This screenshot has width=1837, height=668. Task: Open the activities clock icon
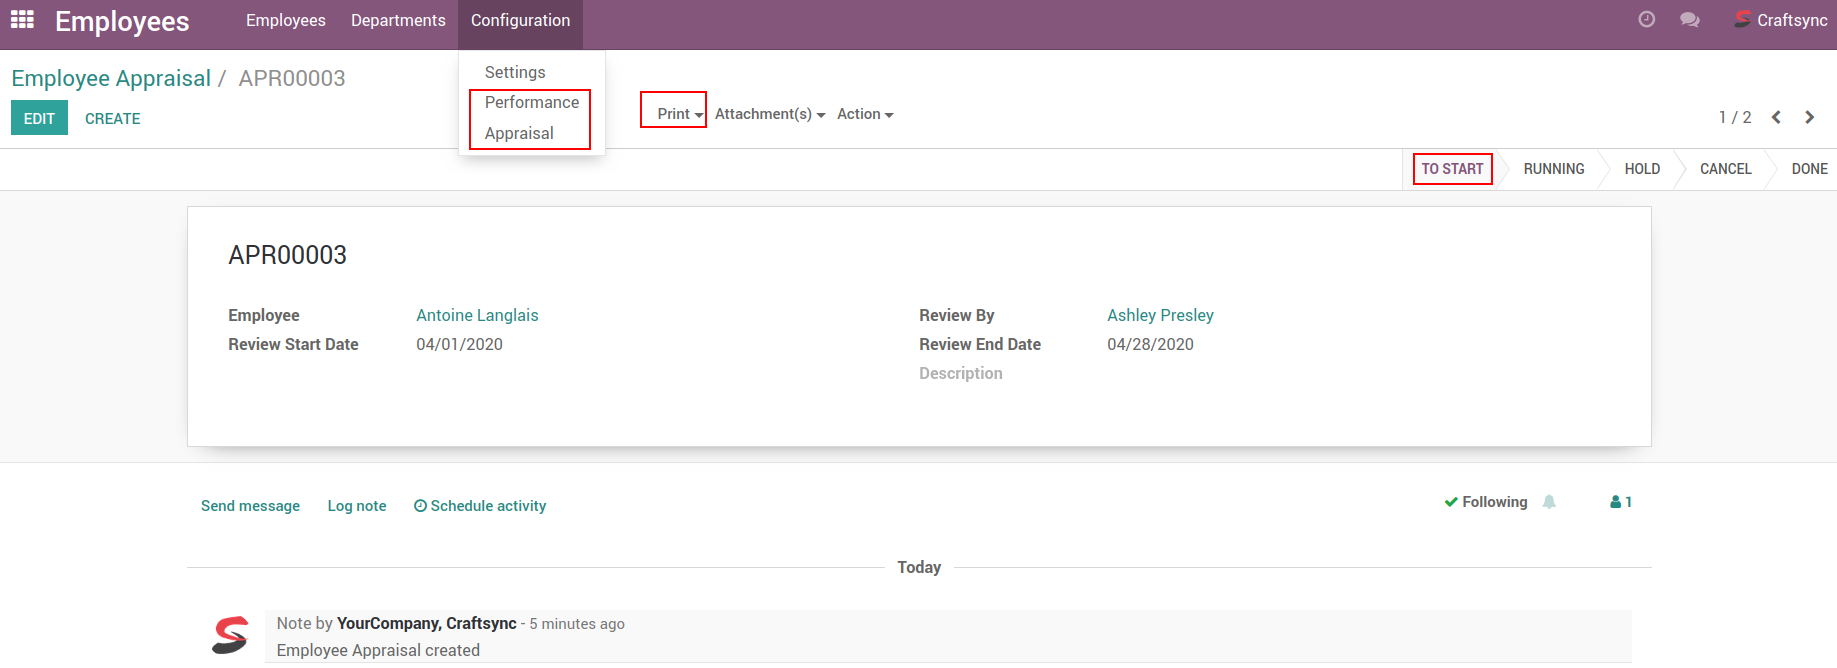pos(1646,20)
